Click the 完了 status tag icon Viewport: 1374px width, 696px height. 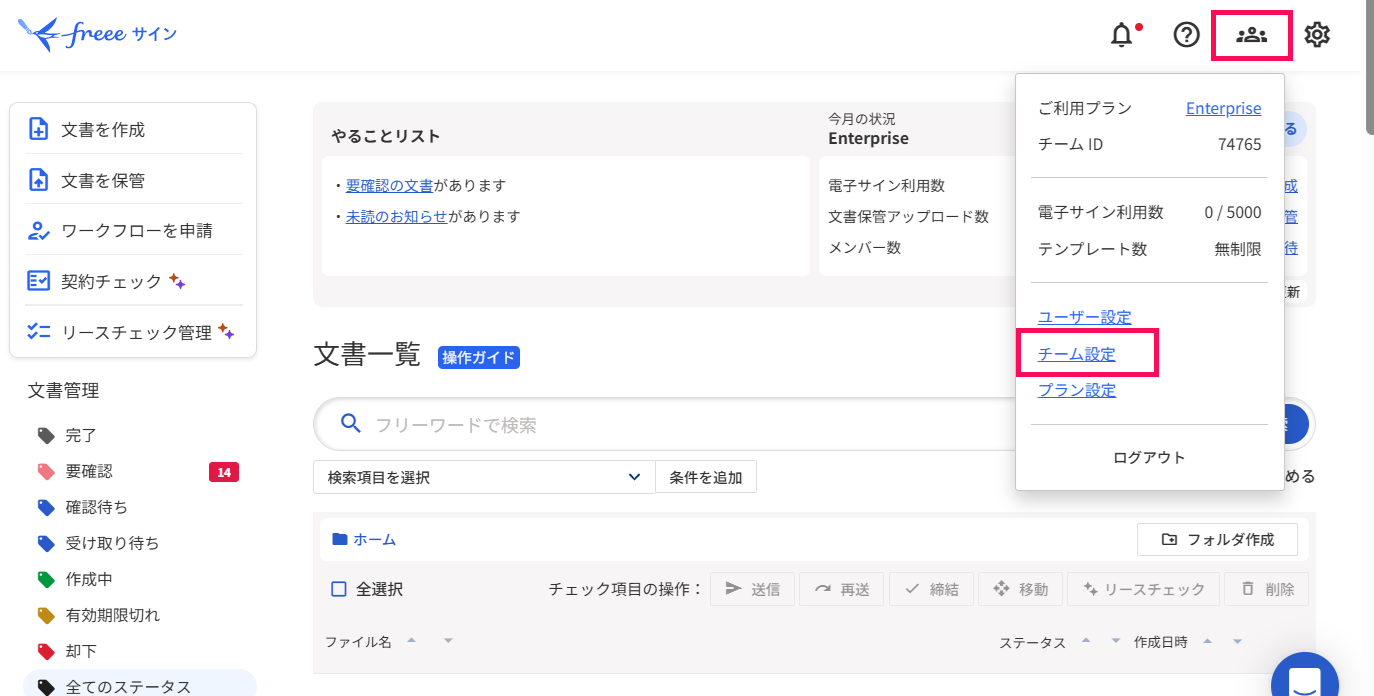coord(46,435)
